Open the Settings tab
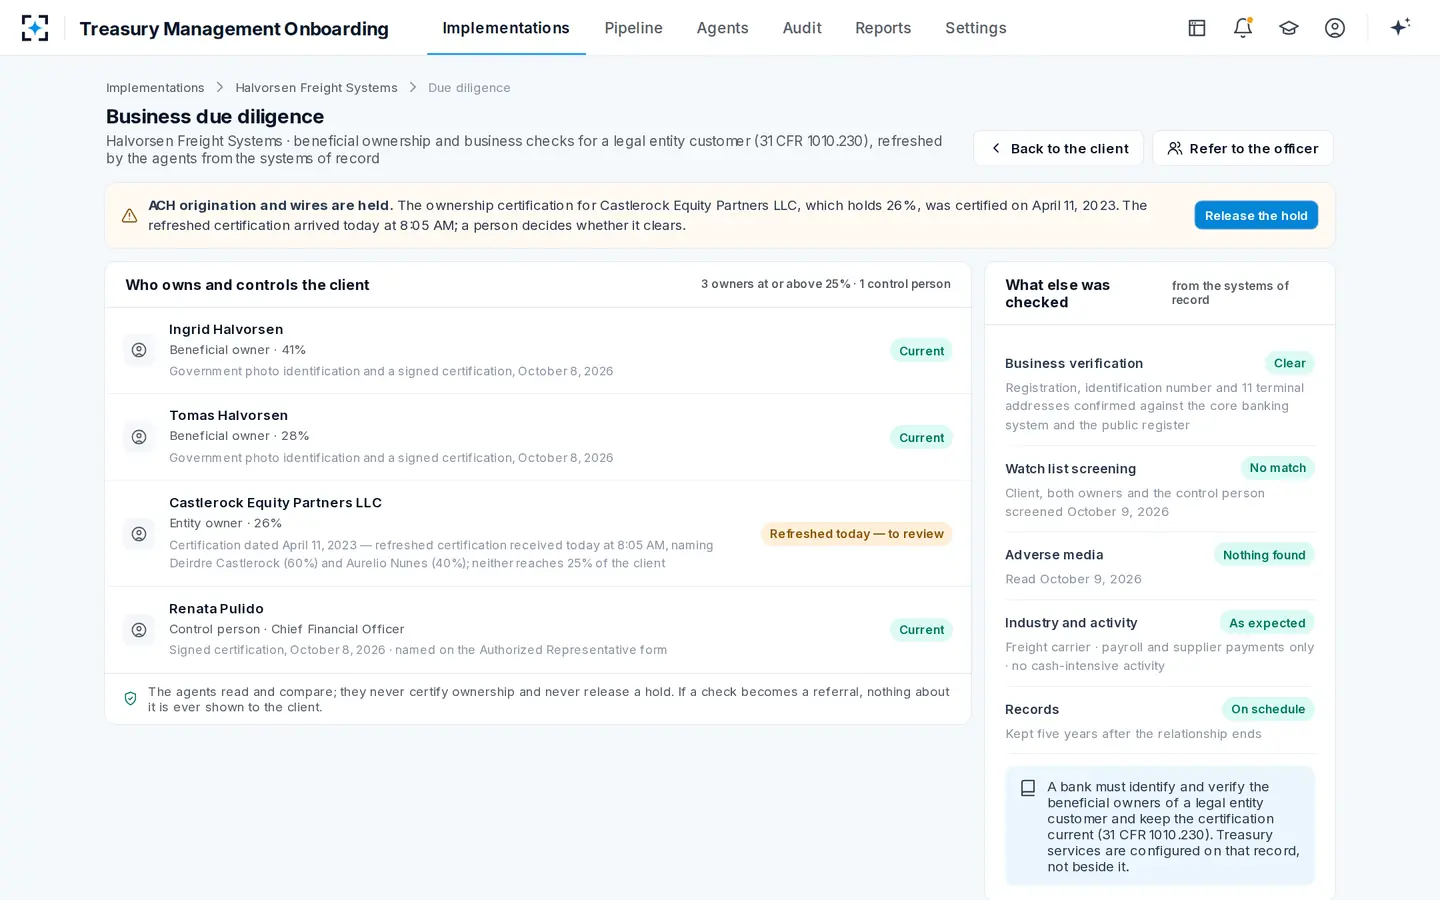1440x900 pixels. click(x=976, y=28)
